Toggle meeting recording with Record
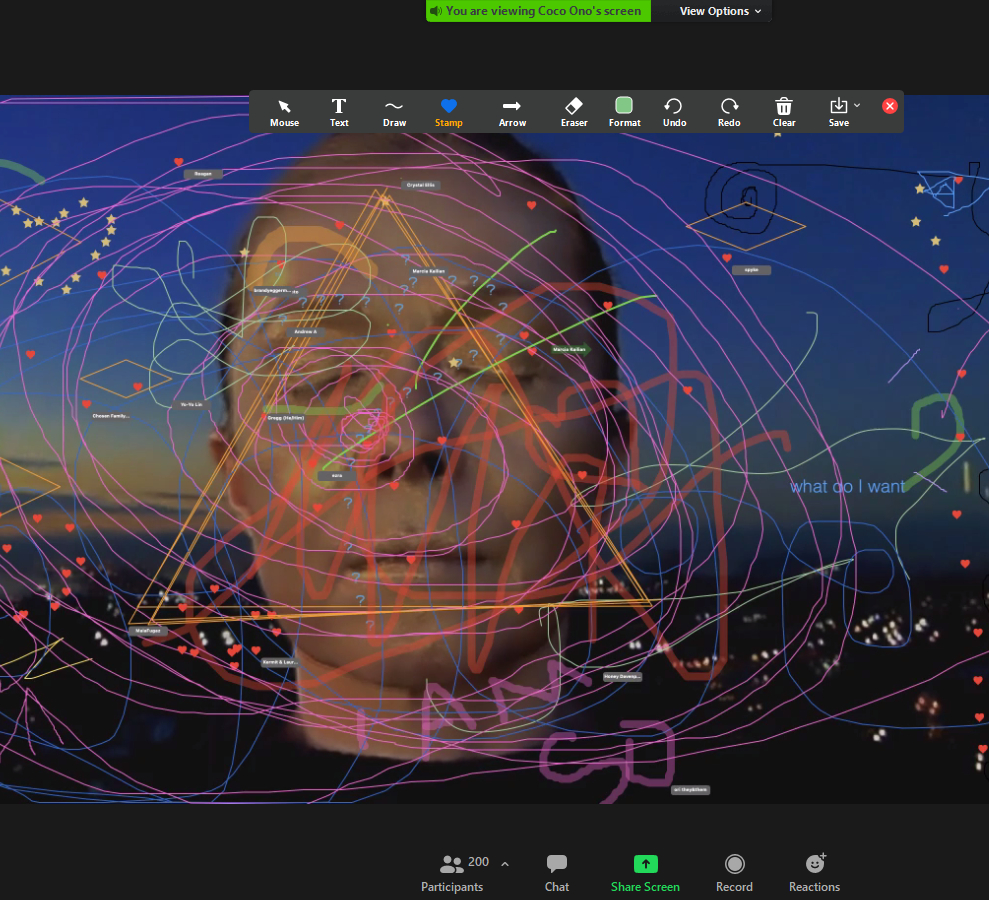The height and width of the screenshot is (900, 989). tap(734, 871)
